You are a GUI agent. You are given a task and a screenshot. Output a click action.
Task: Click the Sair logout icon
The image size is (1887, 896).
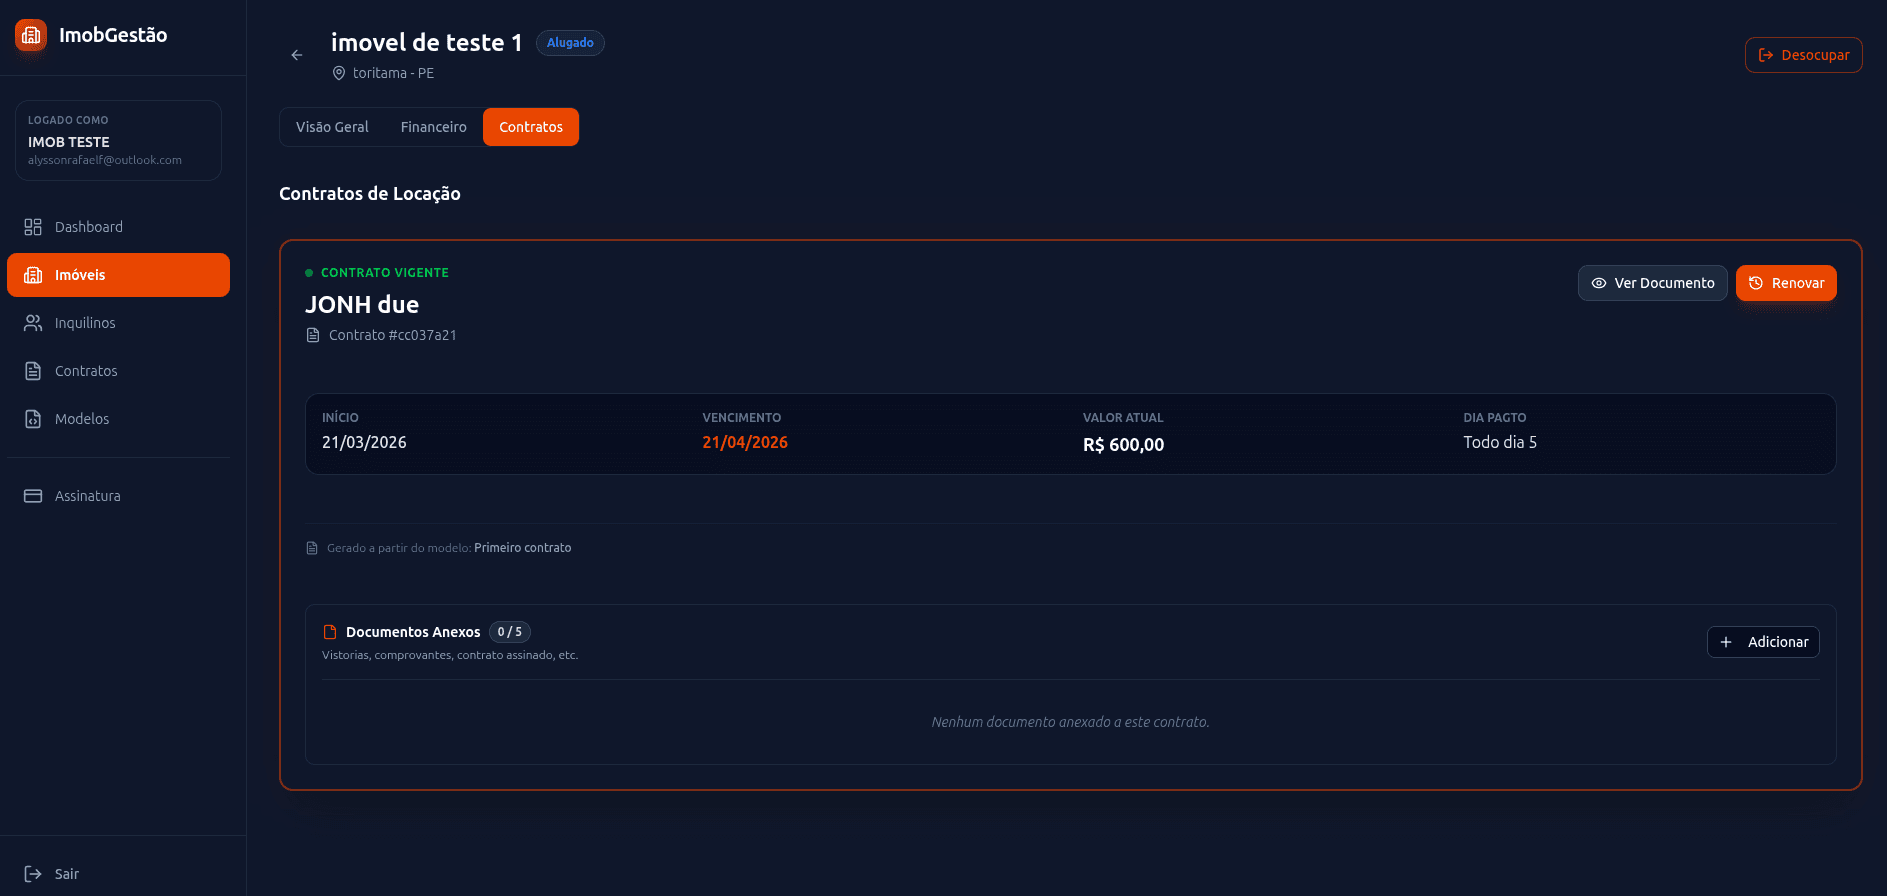(x=33, y=874)
